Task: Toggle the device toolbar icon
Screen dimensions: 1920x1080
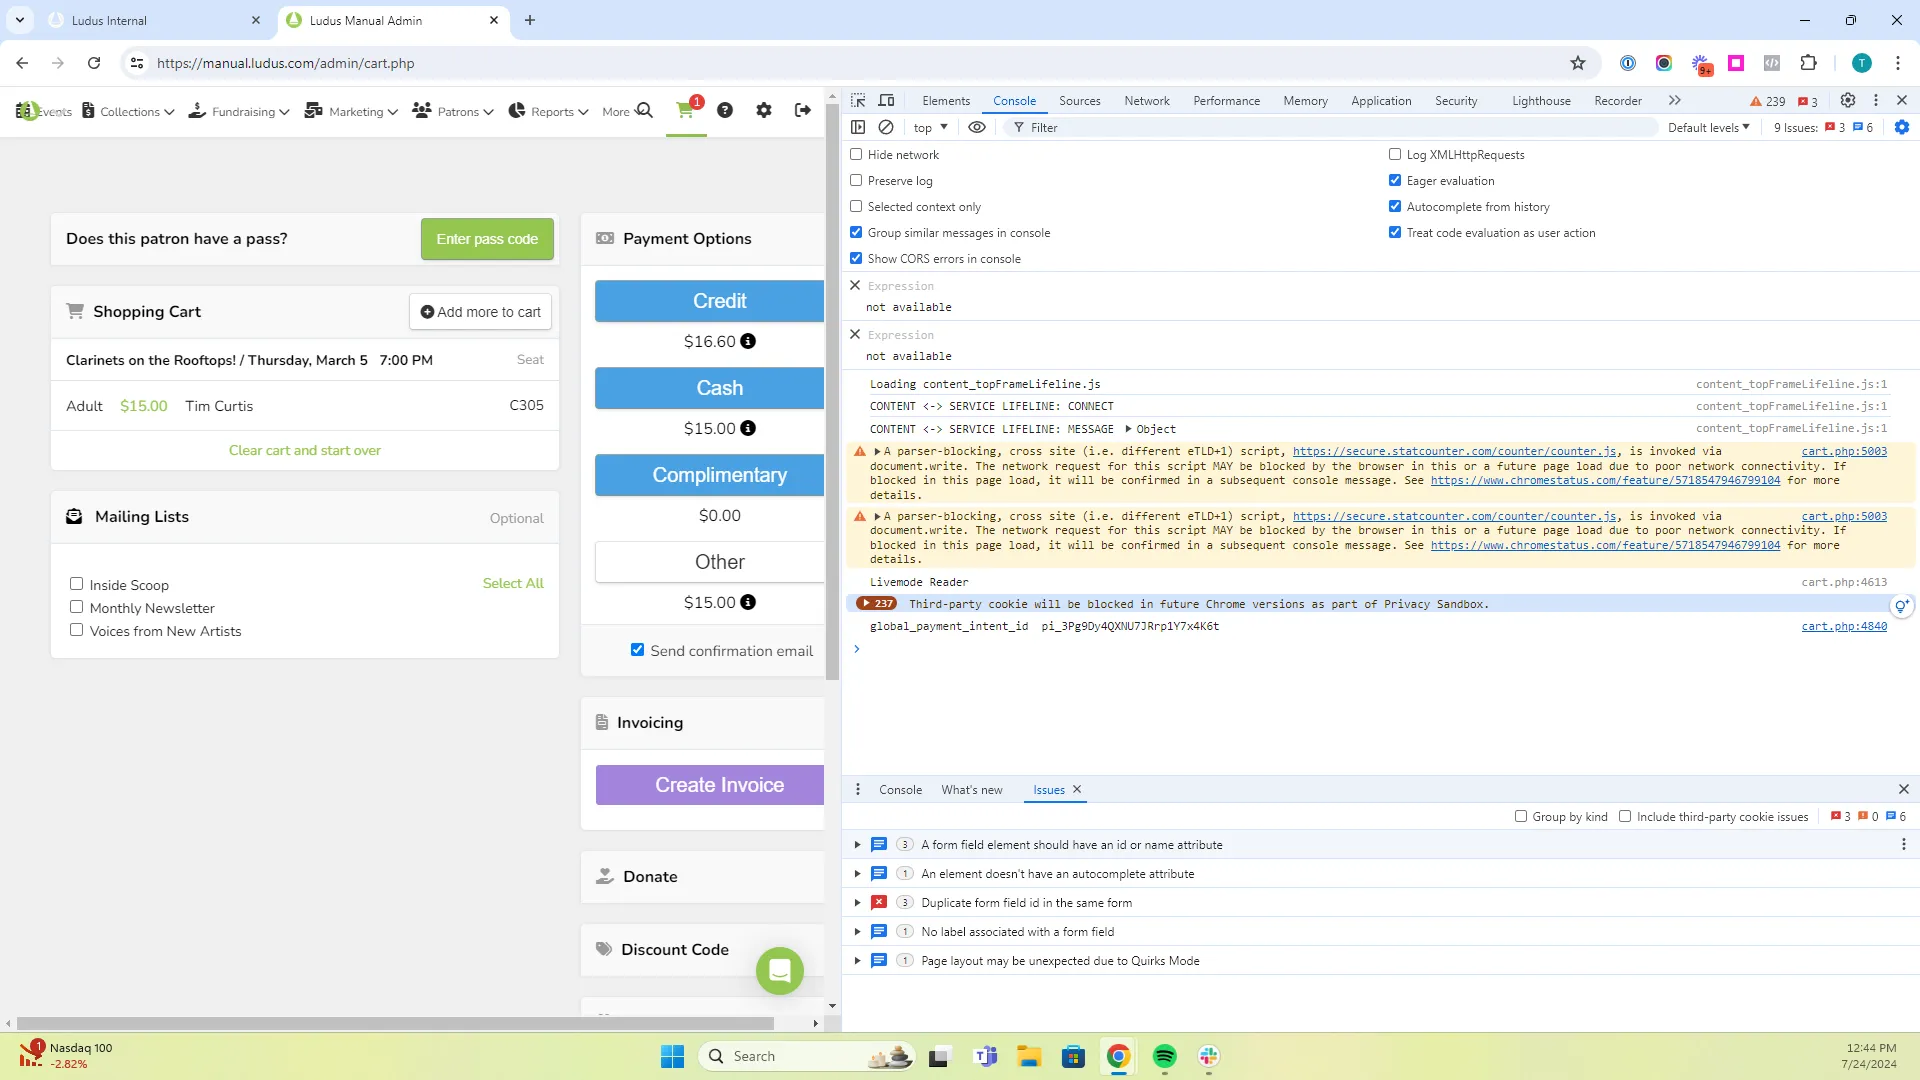Action: pos(886,100)
